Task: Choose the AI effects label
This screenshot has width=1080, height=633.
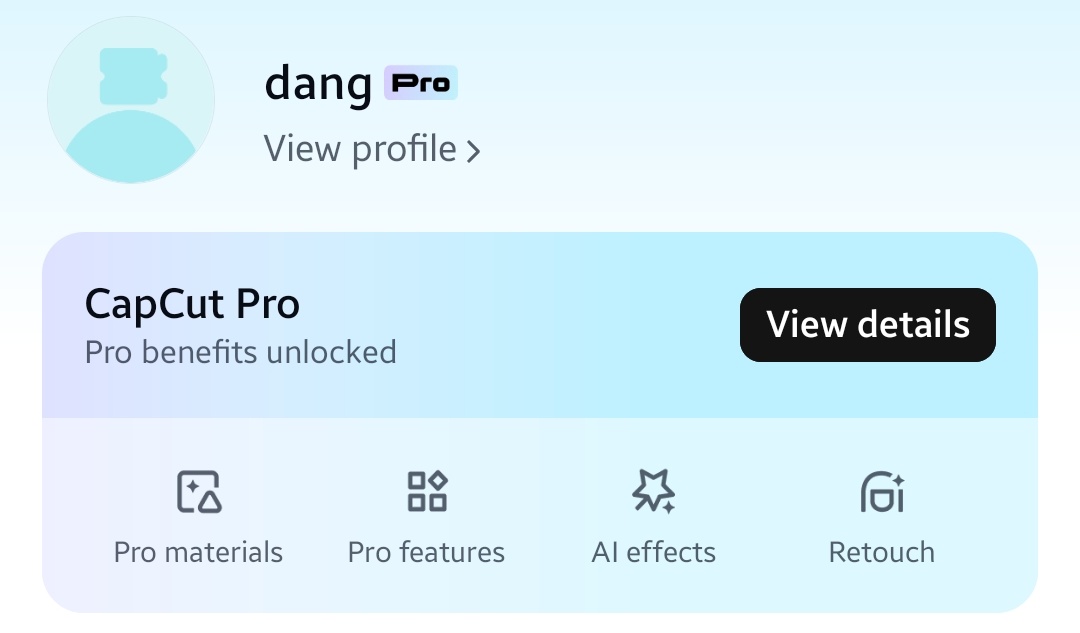Action: click(x=654, y=552)
